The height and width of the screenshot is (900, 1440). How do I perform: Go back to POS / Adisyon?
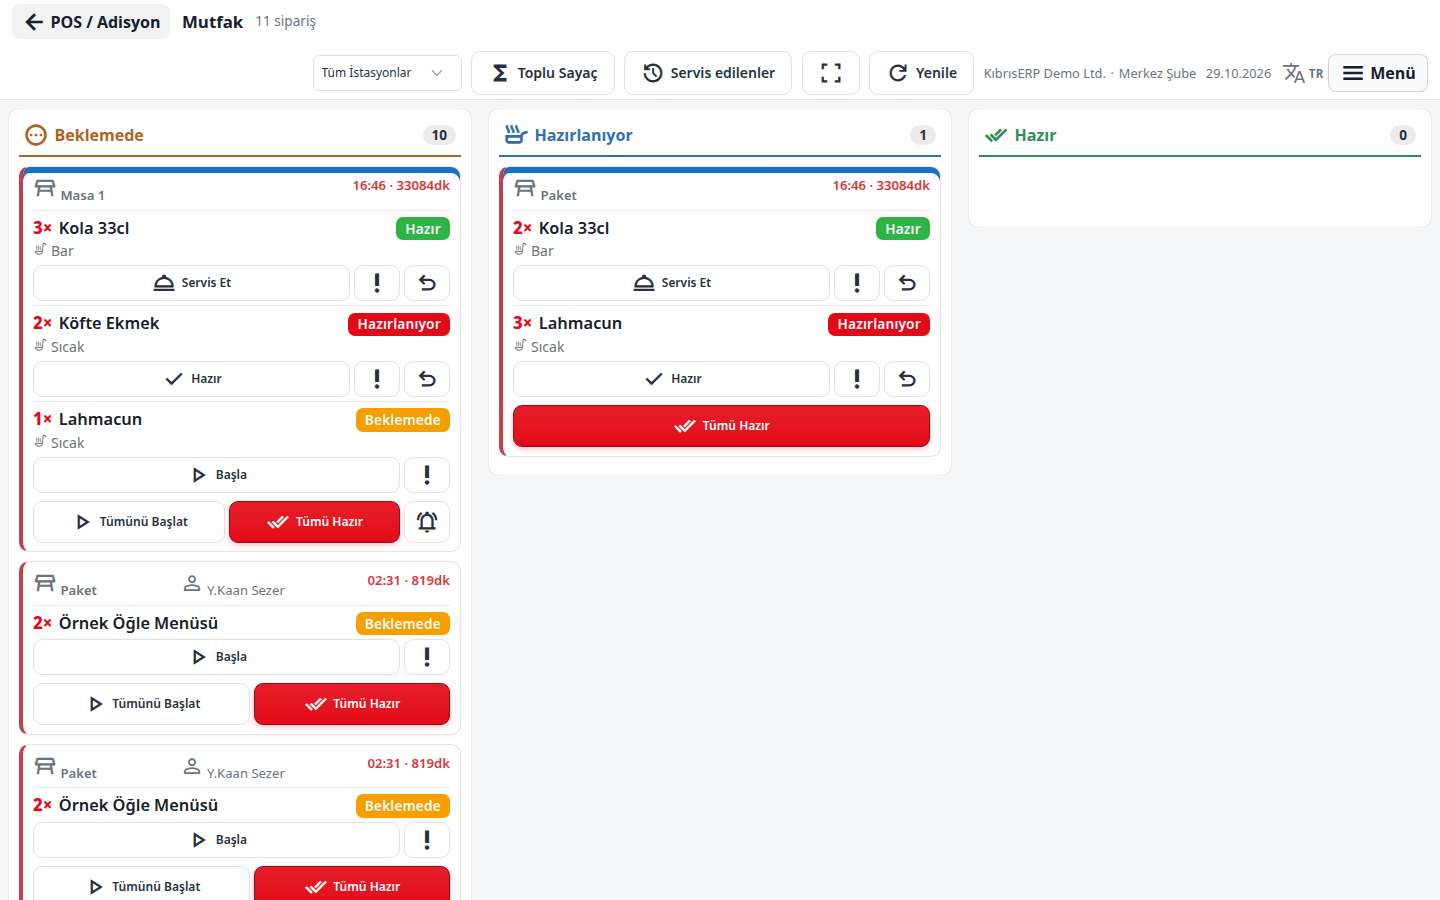pos(91,22)
